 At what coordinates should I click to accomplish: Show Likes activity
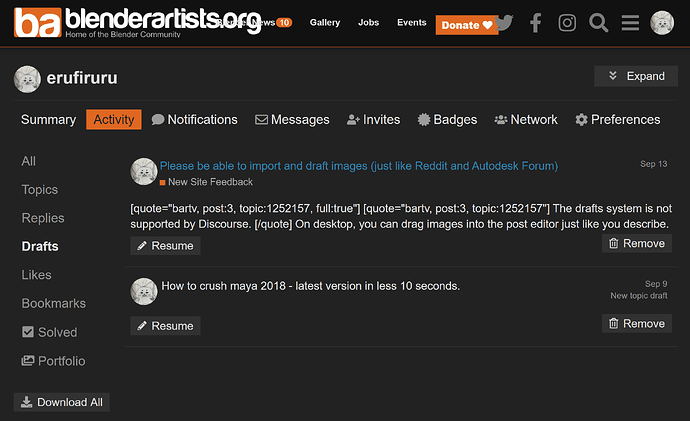pyautogui.click(x=36, y=275)
